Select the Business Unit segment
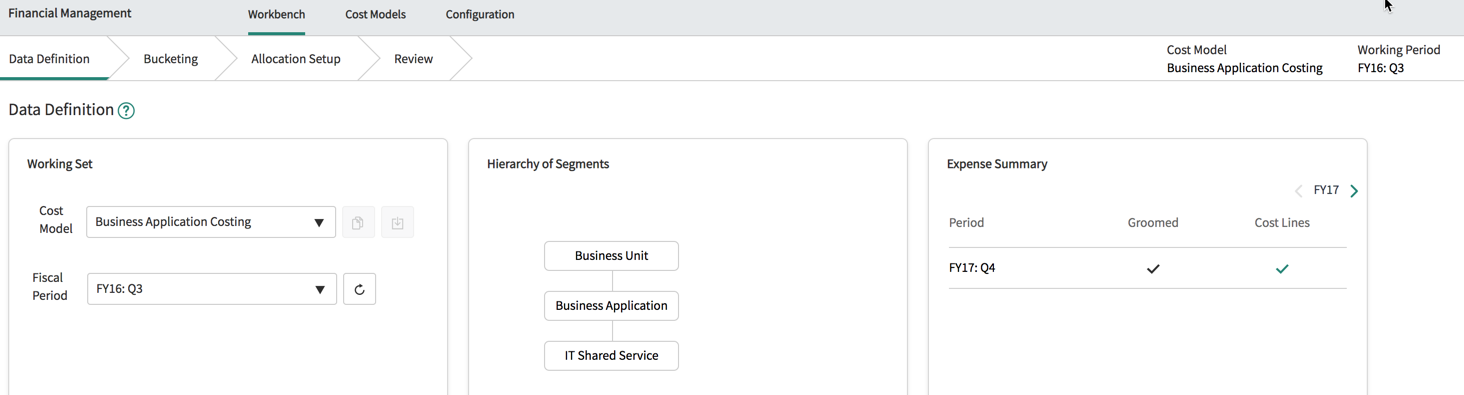This screenshot has height=395, width=1464. [x=611, y=256]
